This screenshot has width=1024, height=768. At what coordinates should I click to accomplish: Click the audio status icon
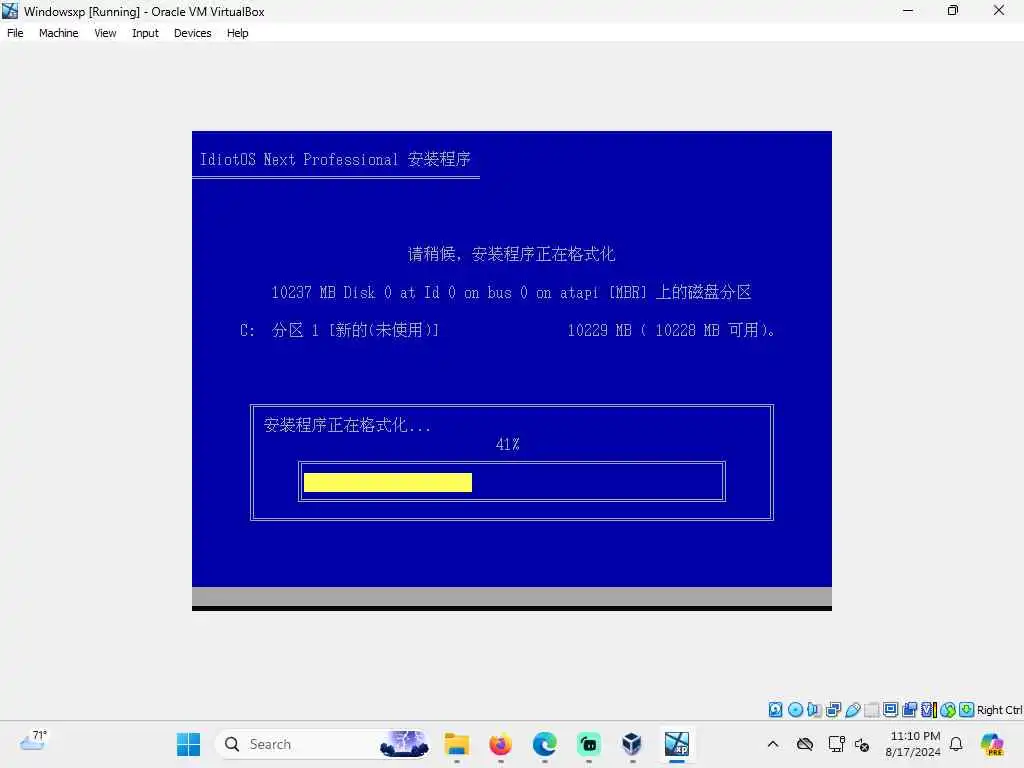pos(814,709)
